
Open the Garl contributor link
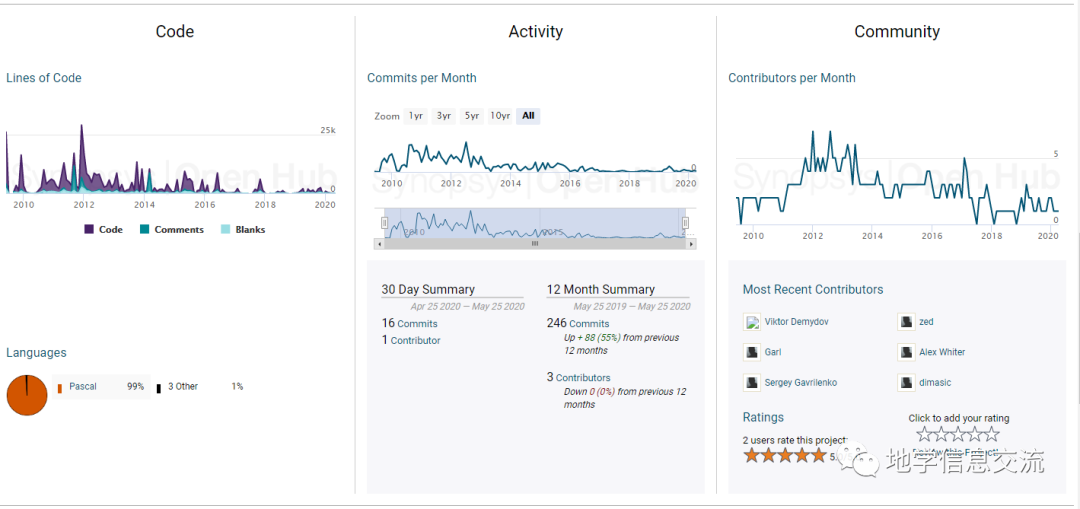pyautogui.click(x=773, y=352)
